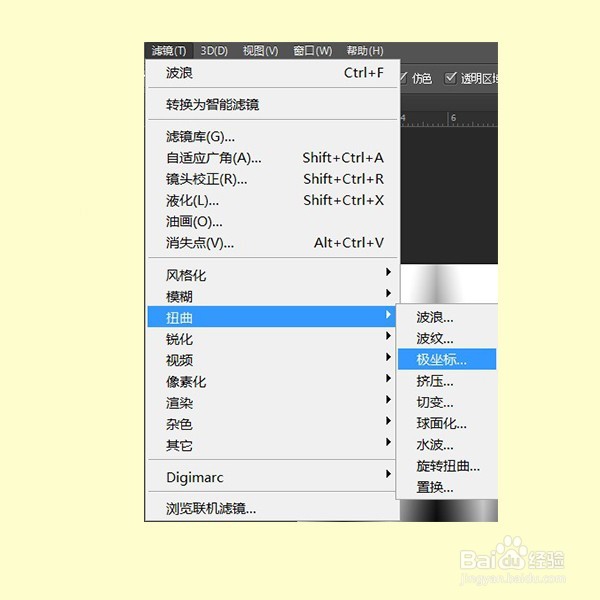Open the 窗口(W) menu
The height and width of the screenshot is (600, 600).
tap(312, 51)
